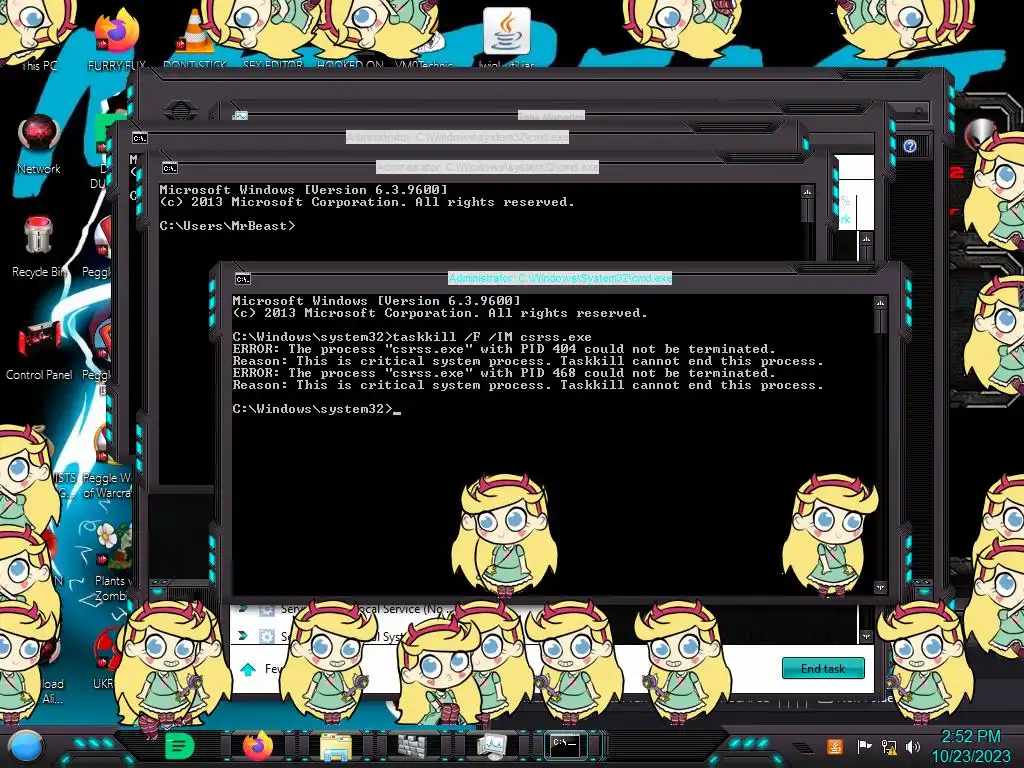Open the Java coffee cup desktop shortcut

(x=506, y=36)
